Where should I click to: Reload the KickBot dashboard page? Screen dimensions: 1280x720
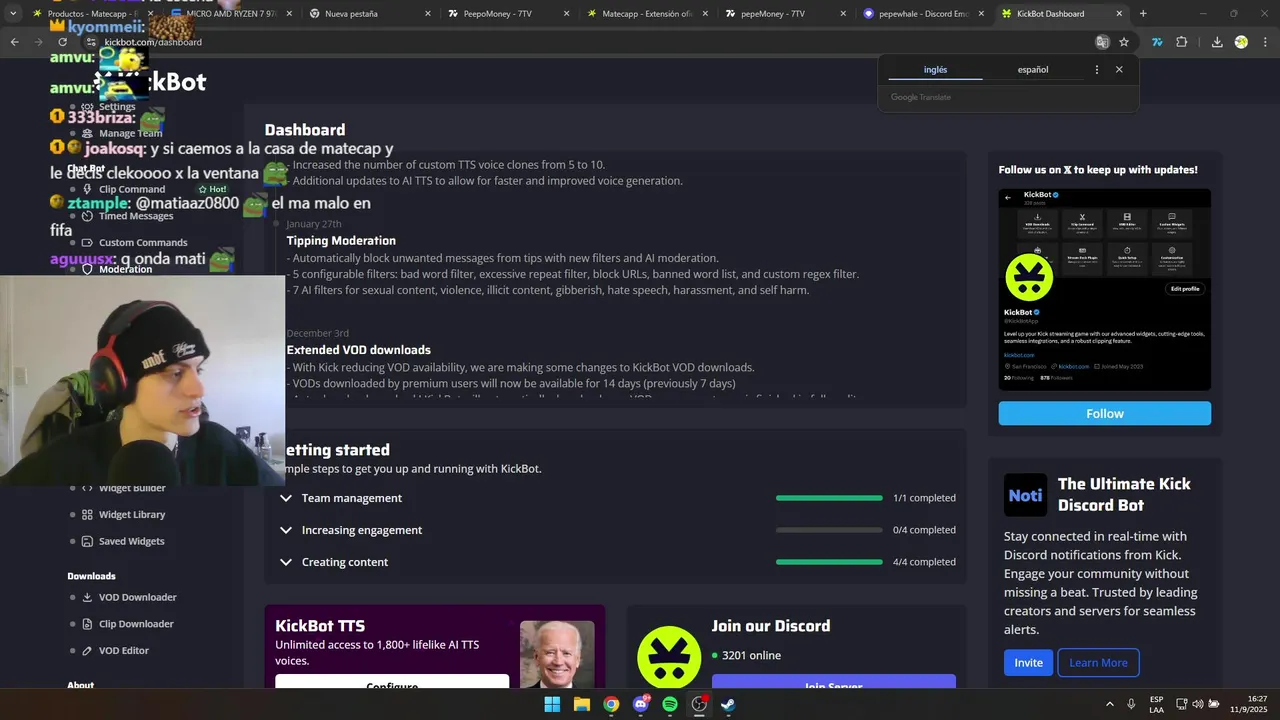pos(63,42)
